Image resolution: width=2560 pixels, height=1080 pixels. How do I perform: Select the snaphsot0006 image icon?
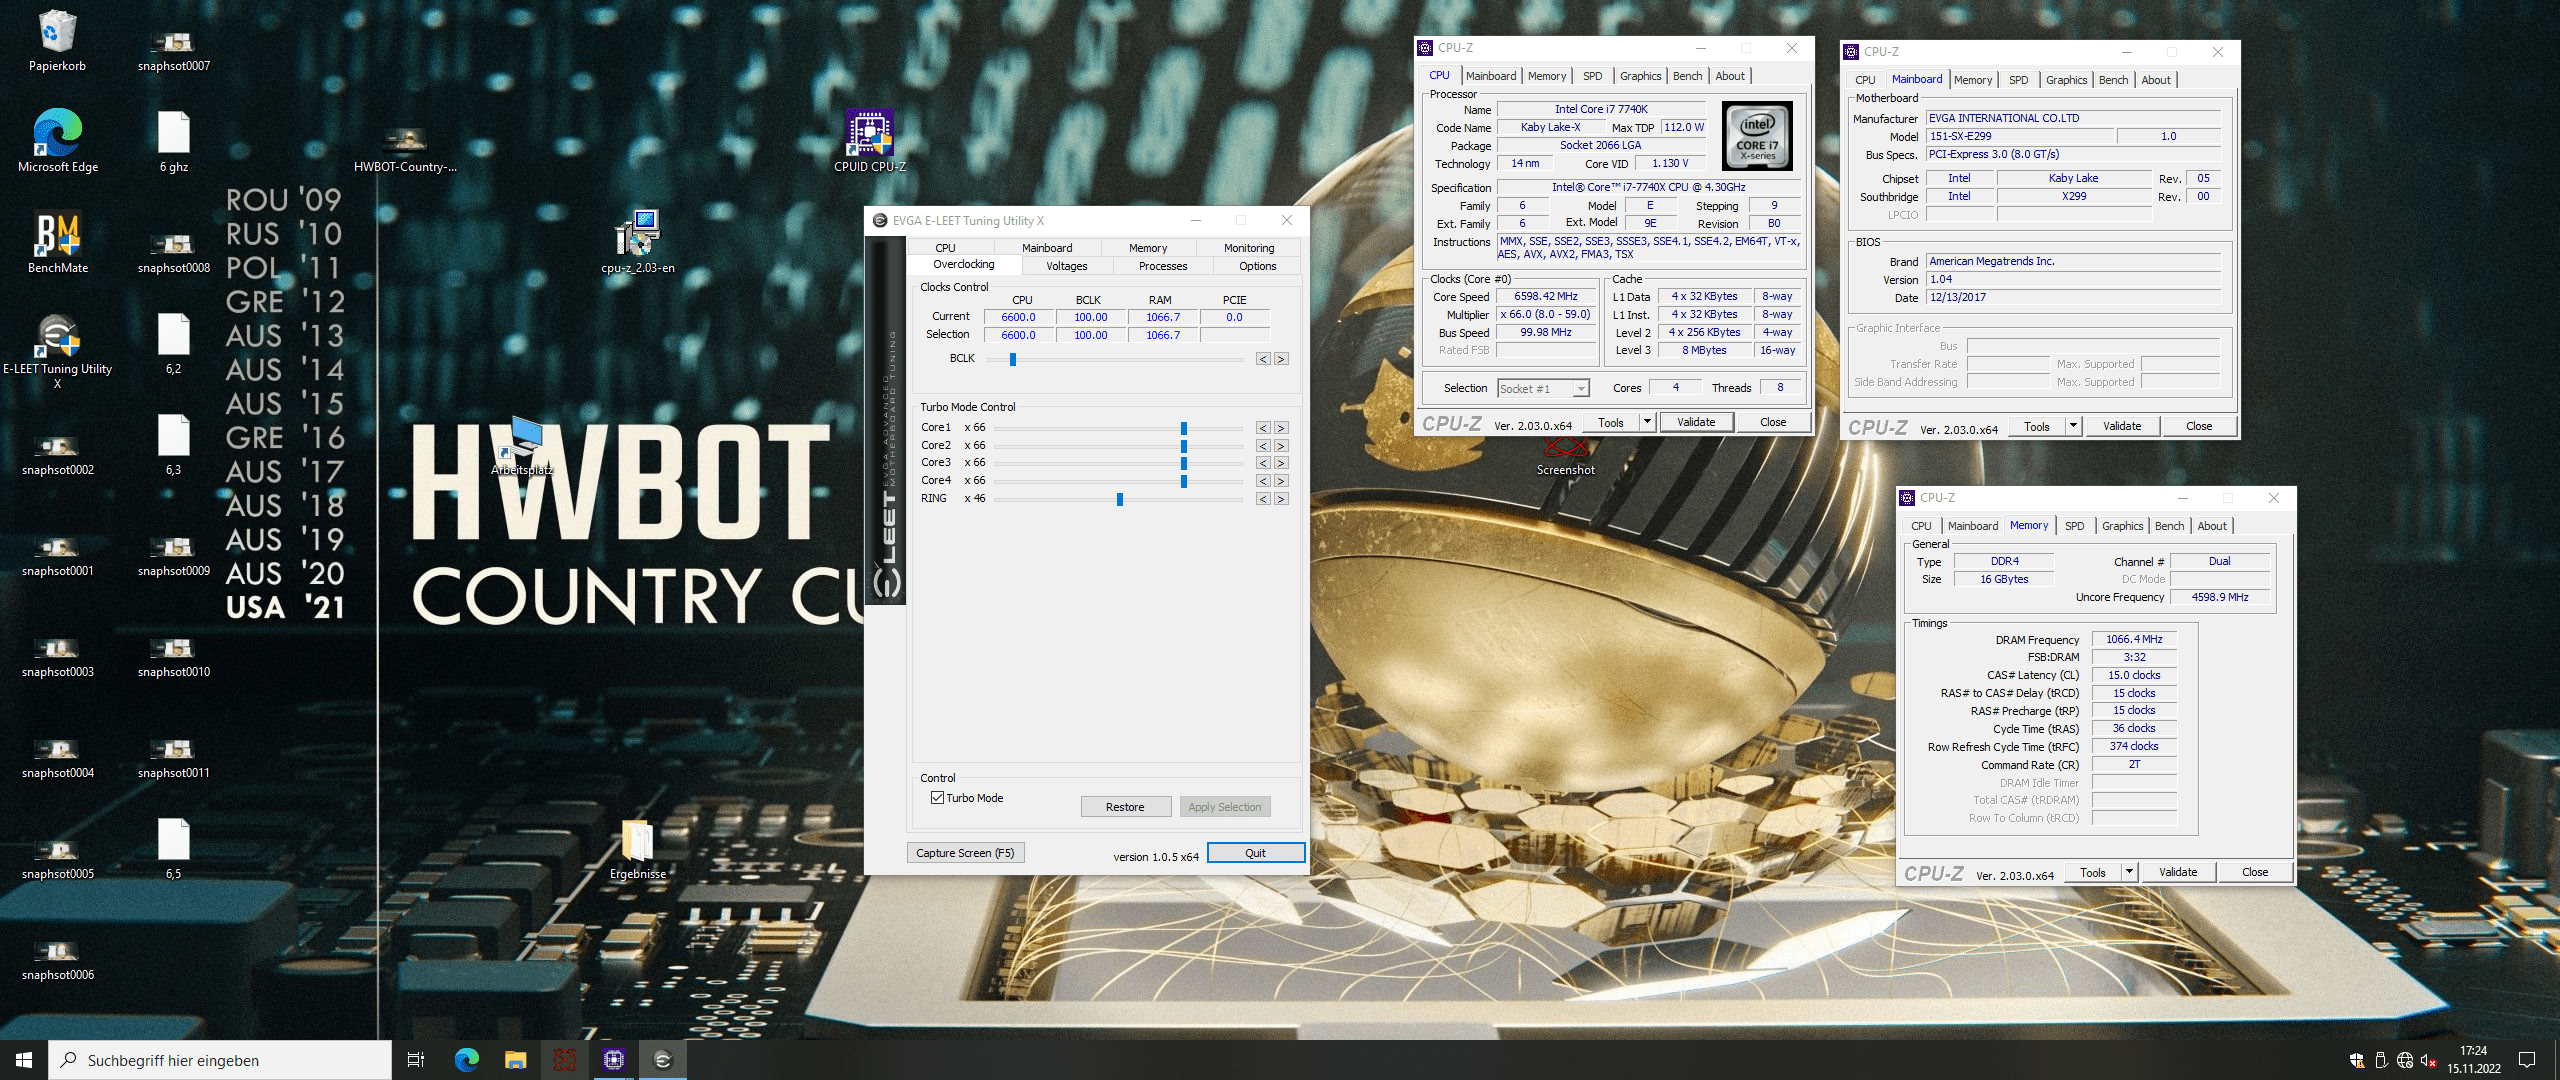click(x=57, y=959)
